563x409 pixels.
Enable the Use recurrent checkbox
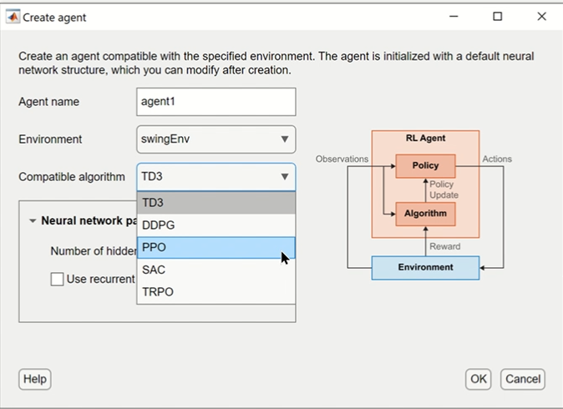tap(57, 279)
